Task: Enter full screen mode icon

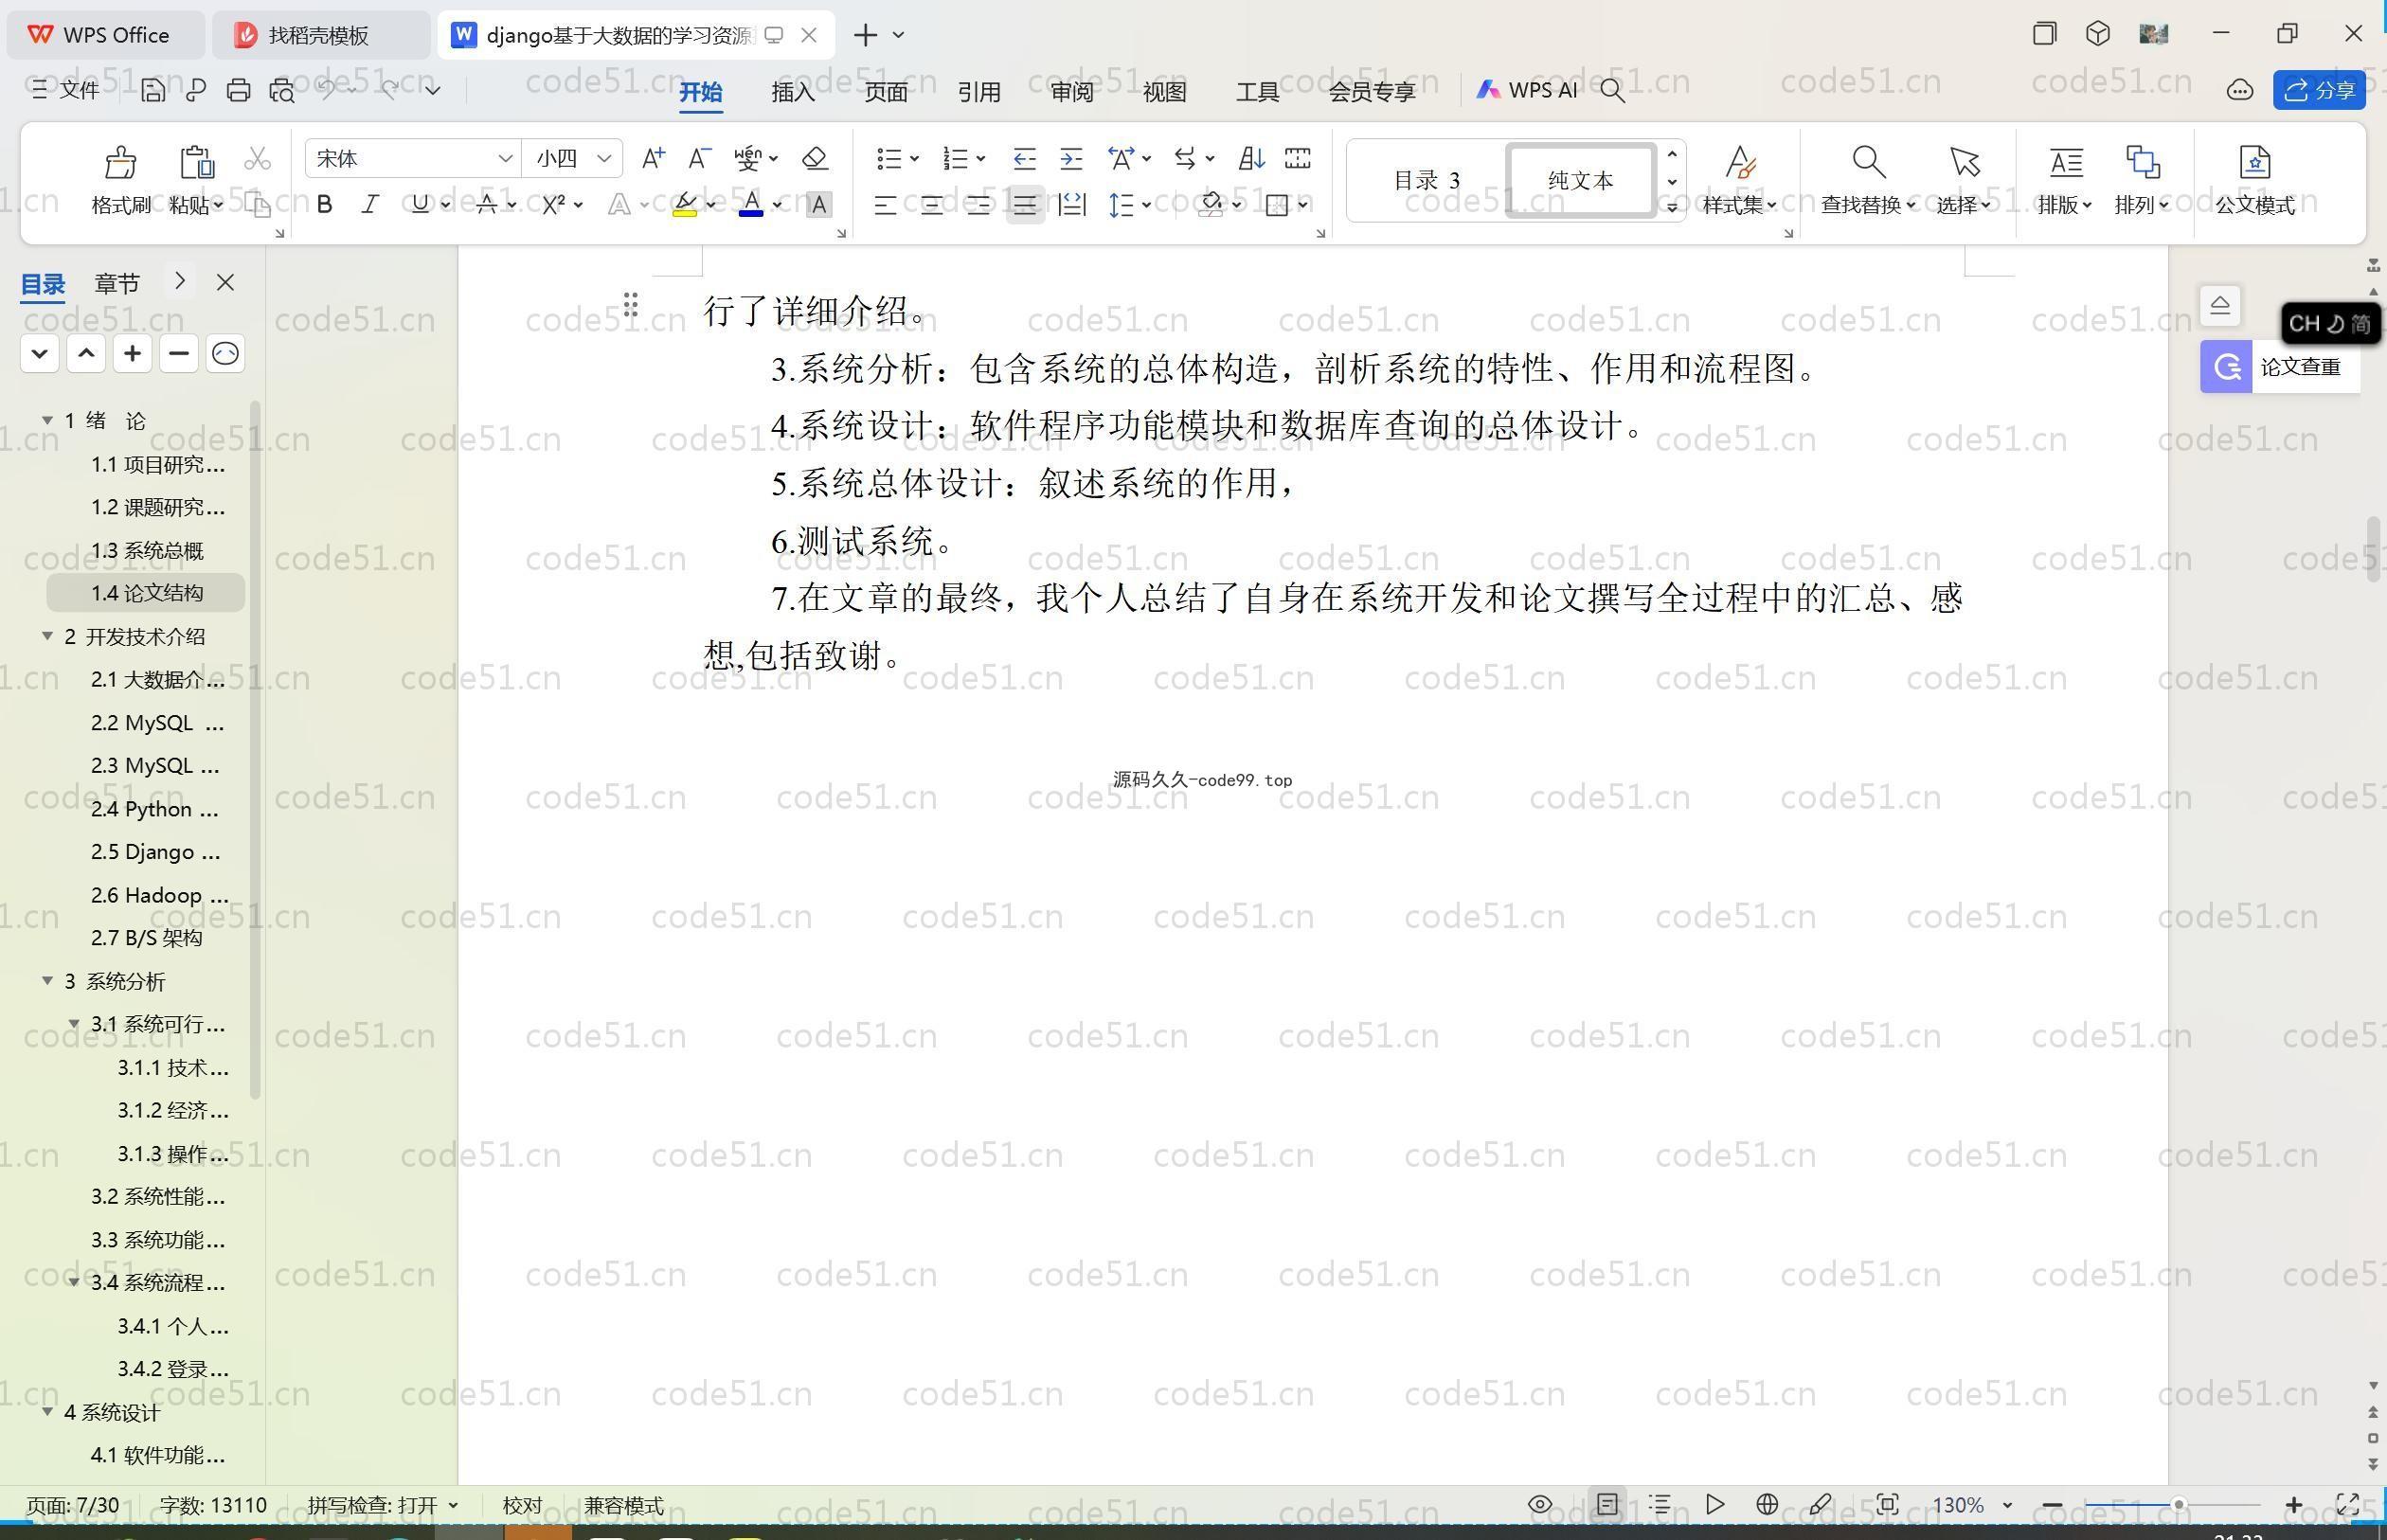Action: tap(2348, 1504)
